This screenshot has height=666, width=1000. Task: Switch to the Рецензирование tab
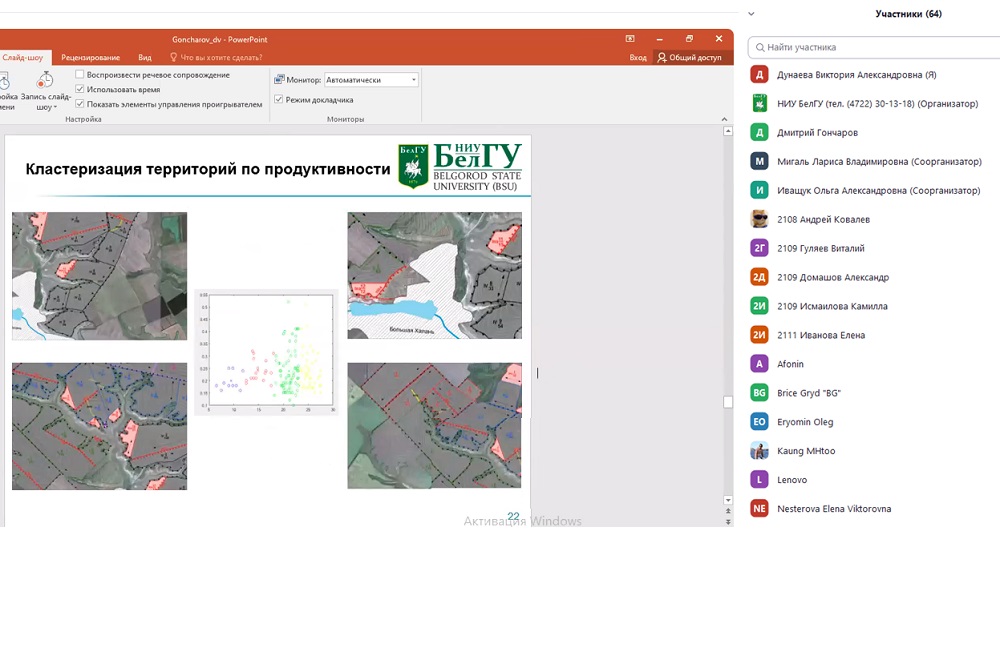[x=90, y=58]
